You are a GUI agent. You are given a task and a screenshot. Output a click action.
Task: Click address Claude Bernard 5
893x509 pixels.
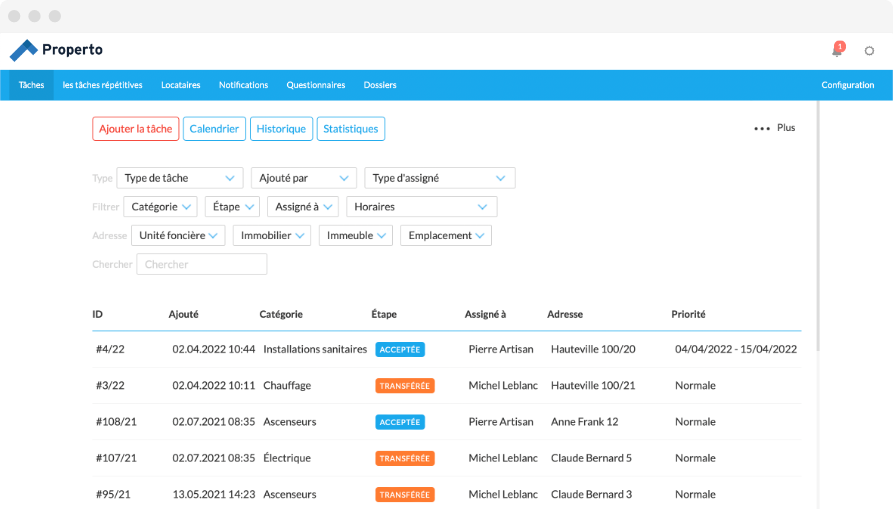pyautogui.click(x=591, y=458)
